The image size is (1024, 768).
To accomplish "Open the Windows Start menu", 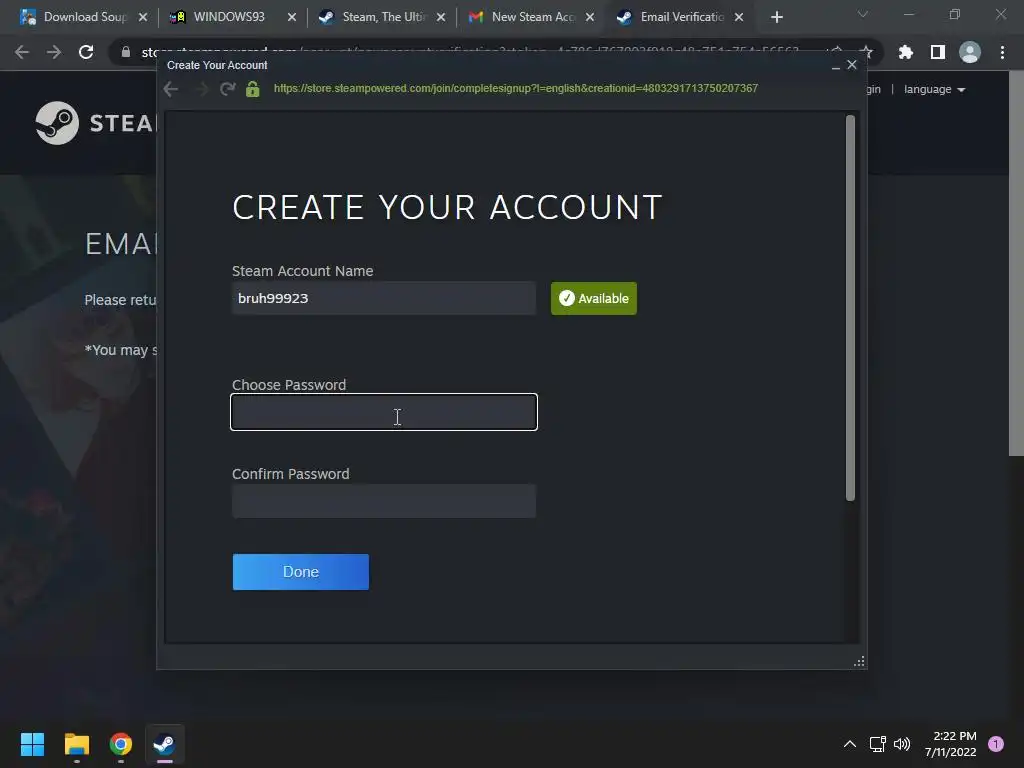I will tap(32, 744).
